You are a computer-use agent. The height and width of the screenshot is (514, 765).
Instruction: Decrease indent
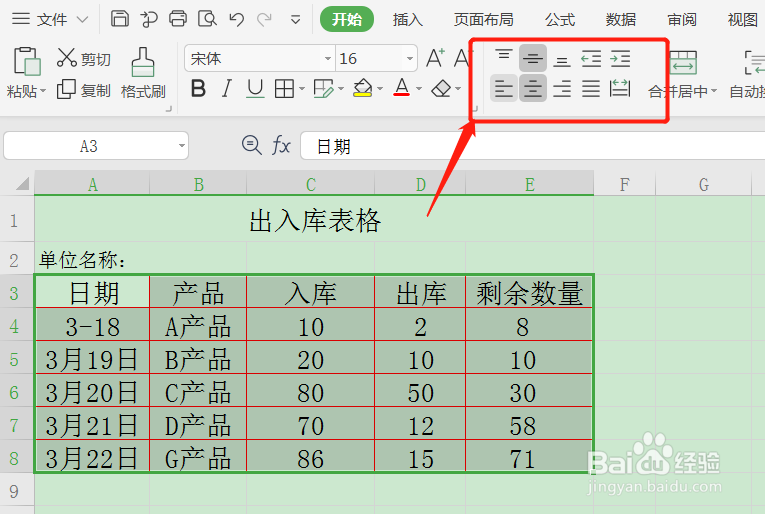point(591,59)
